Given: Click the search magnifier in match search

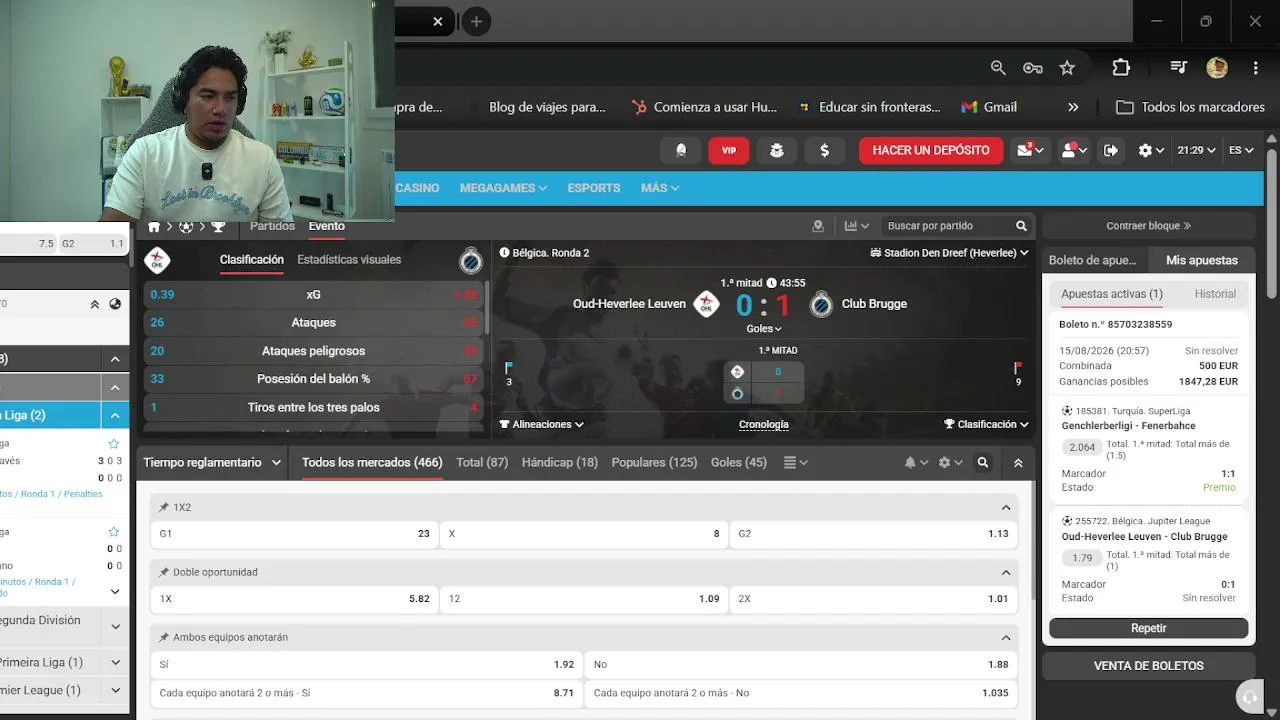Looking at the screenshot, I should point(1021,226).
